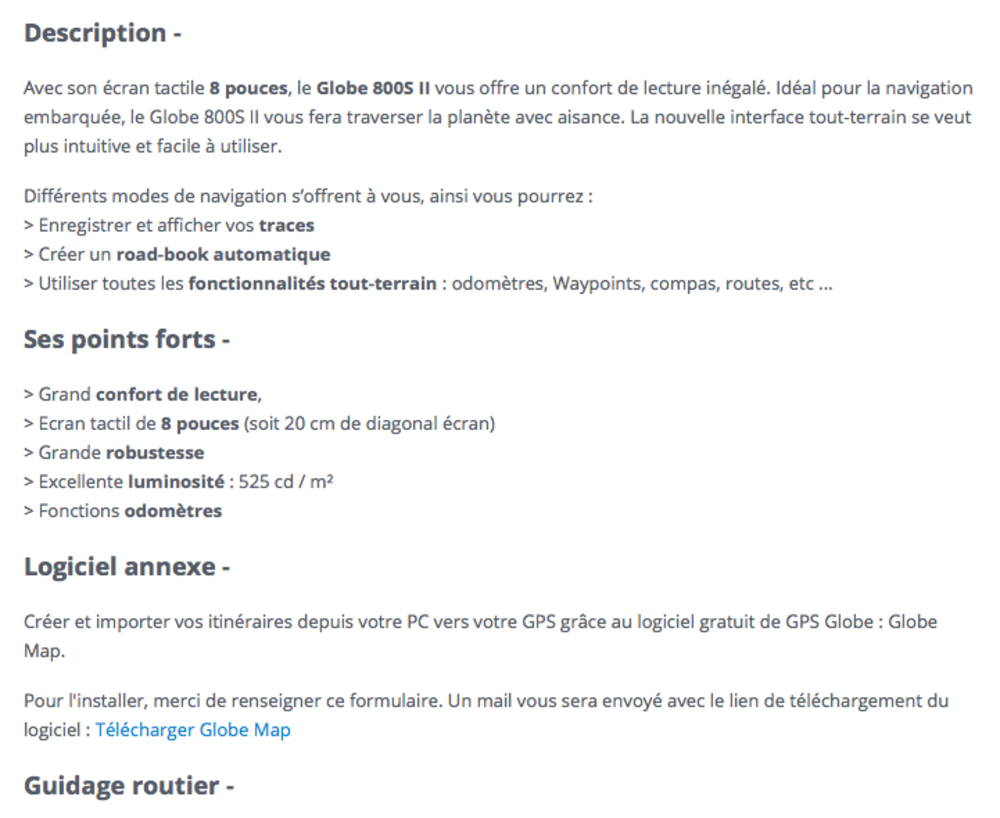Click the bold 8 pouces in first paragraph
Image resolution: width=1000 pixels, height=818 pixels.
pyautogui.click(x=248, y=88)
